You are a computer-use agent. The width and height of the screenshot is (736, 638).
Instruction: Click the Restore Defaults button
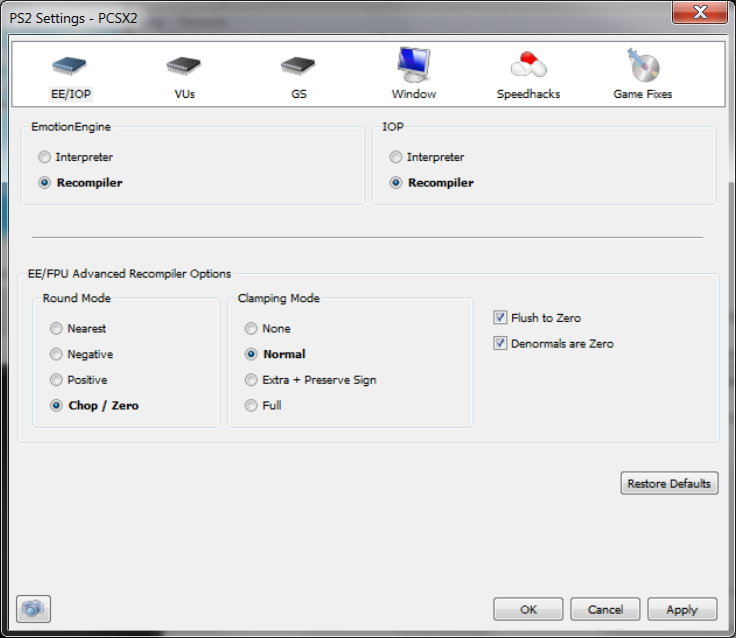tap(669, 483)
